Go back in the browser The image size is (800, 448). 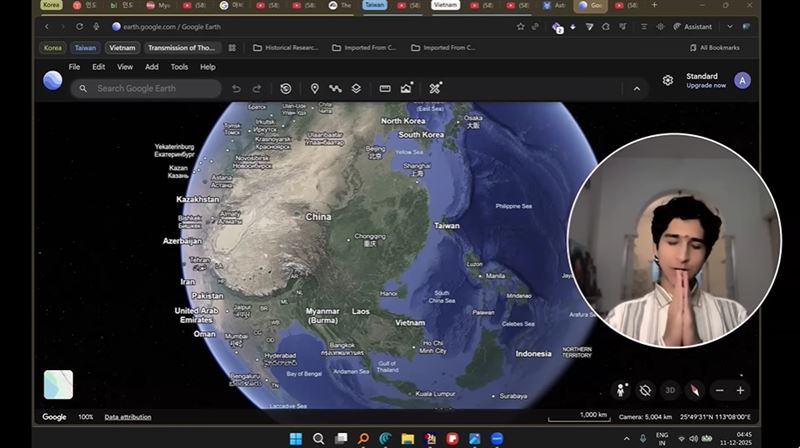(46, 27)
